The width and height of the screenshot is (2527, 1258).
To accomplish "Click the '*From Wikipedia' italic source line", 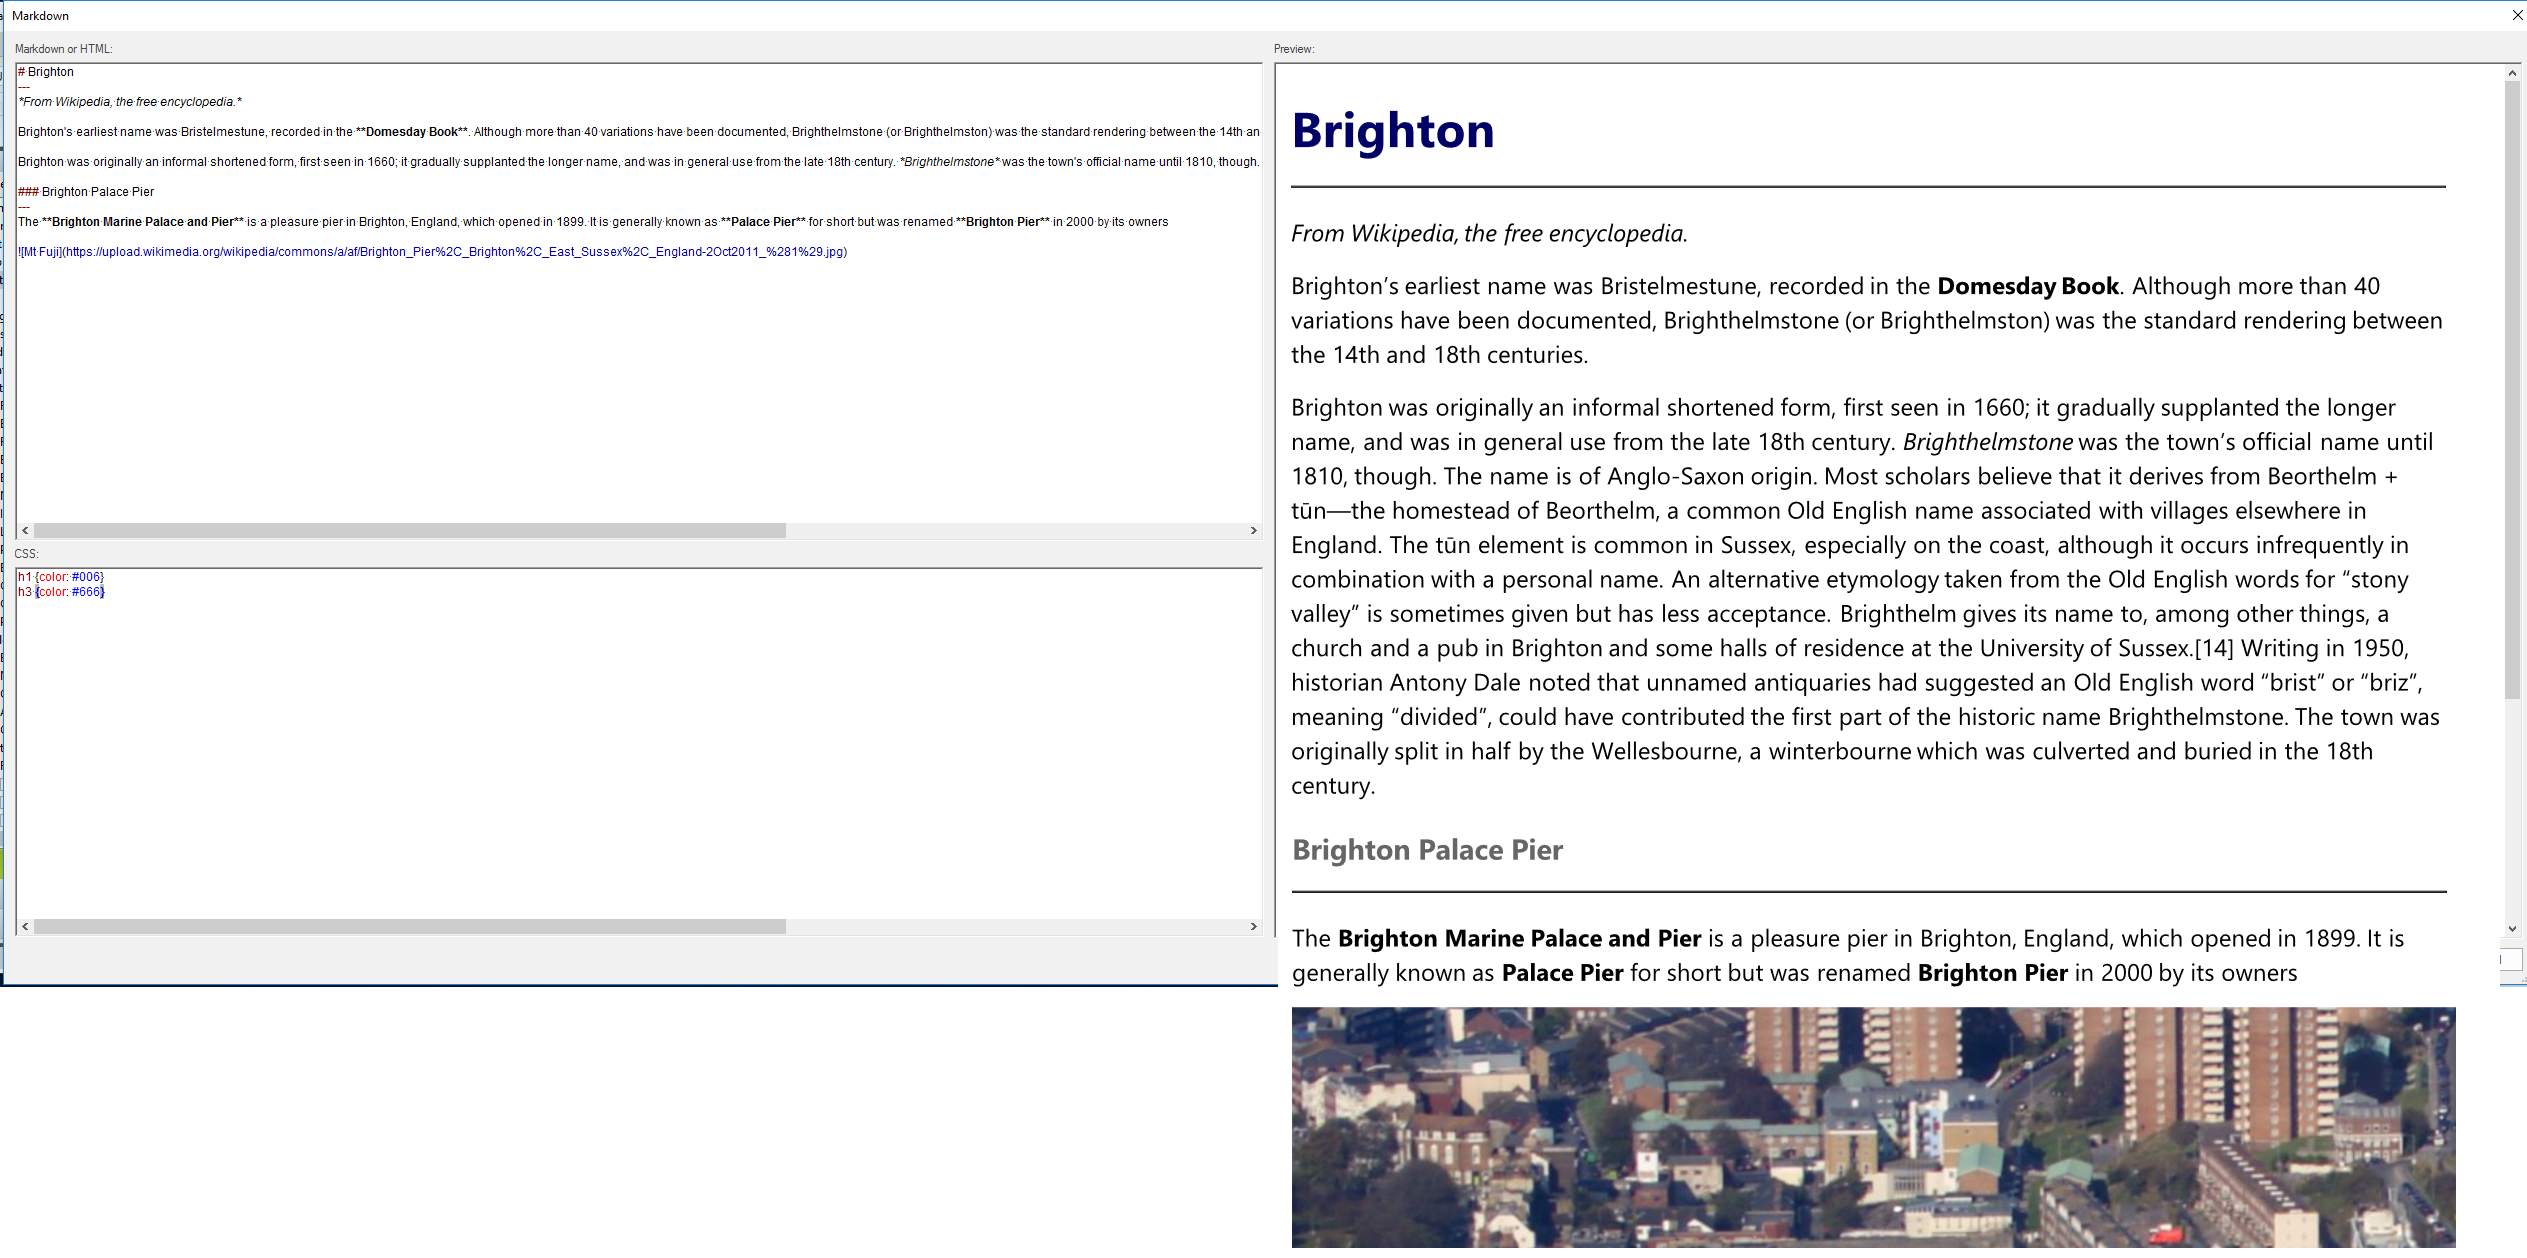I will pyautogui.click(x=130, y=102).
